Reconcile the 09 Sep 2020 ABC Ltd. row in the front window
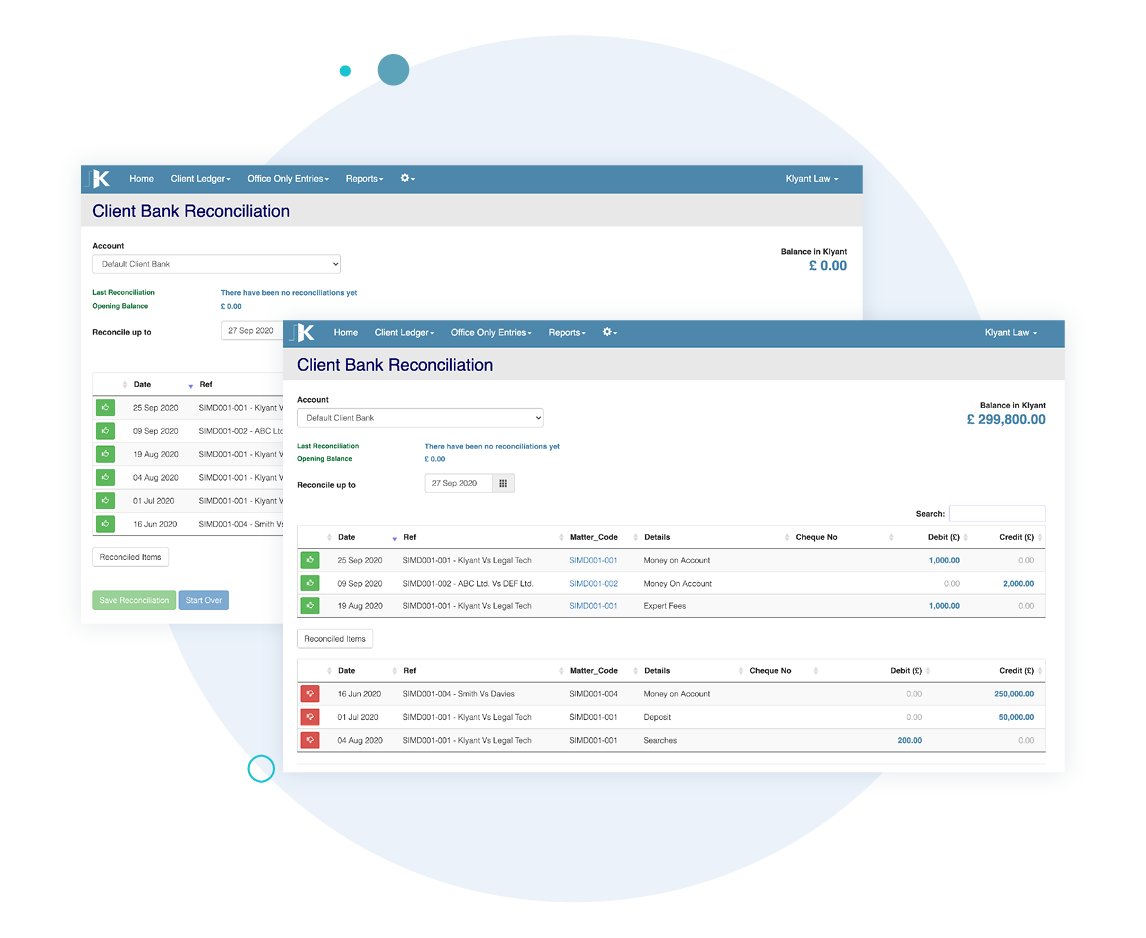This screenshot has width=1146, height=938. pyautogui.click(x=310, y=583)
